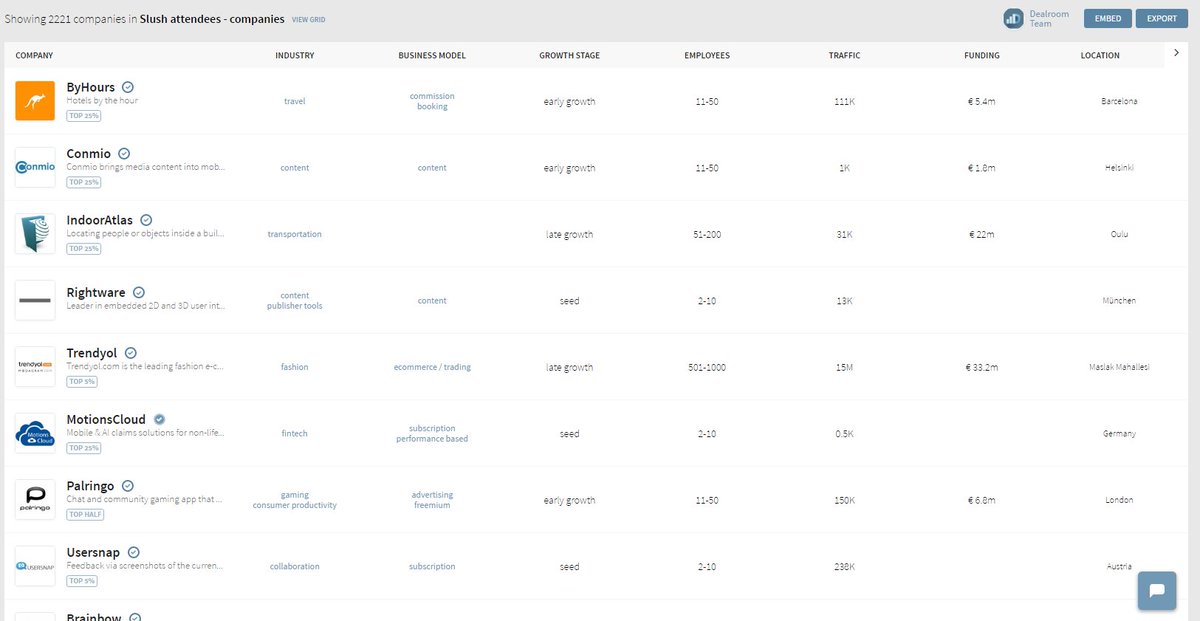This screenshot has height=621, width=1200.
Task: Click verified badge next to Conmio
Action: tap(124, 153)
